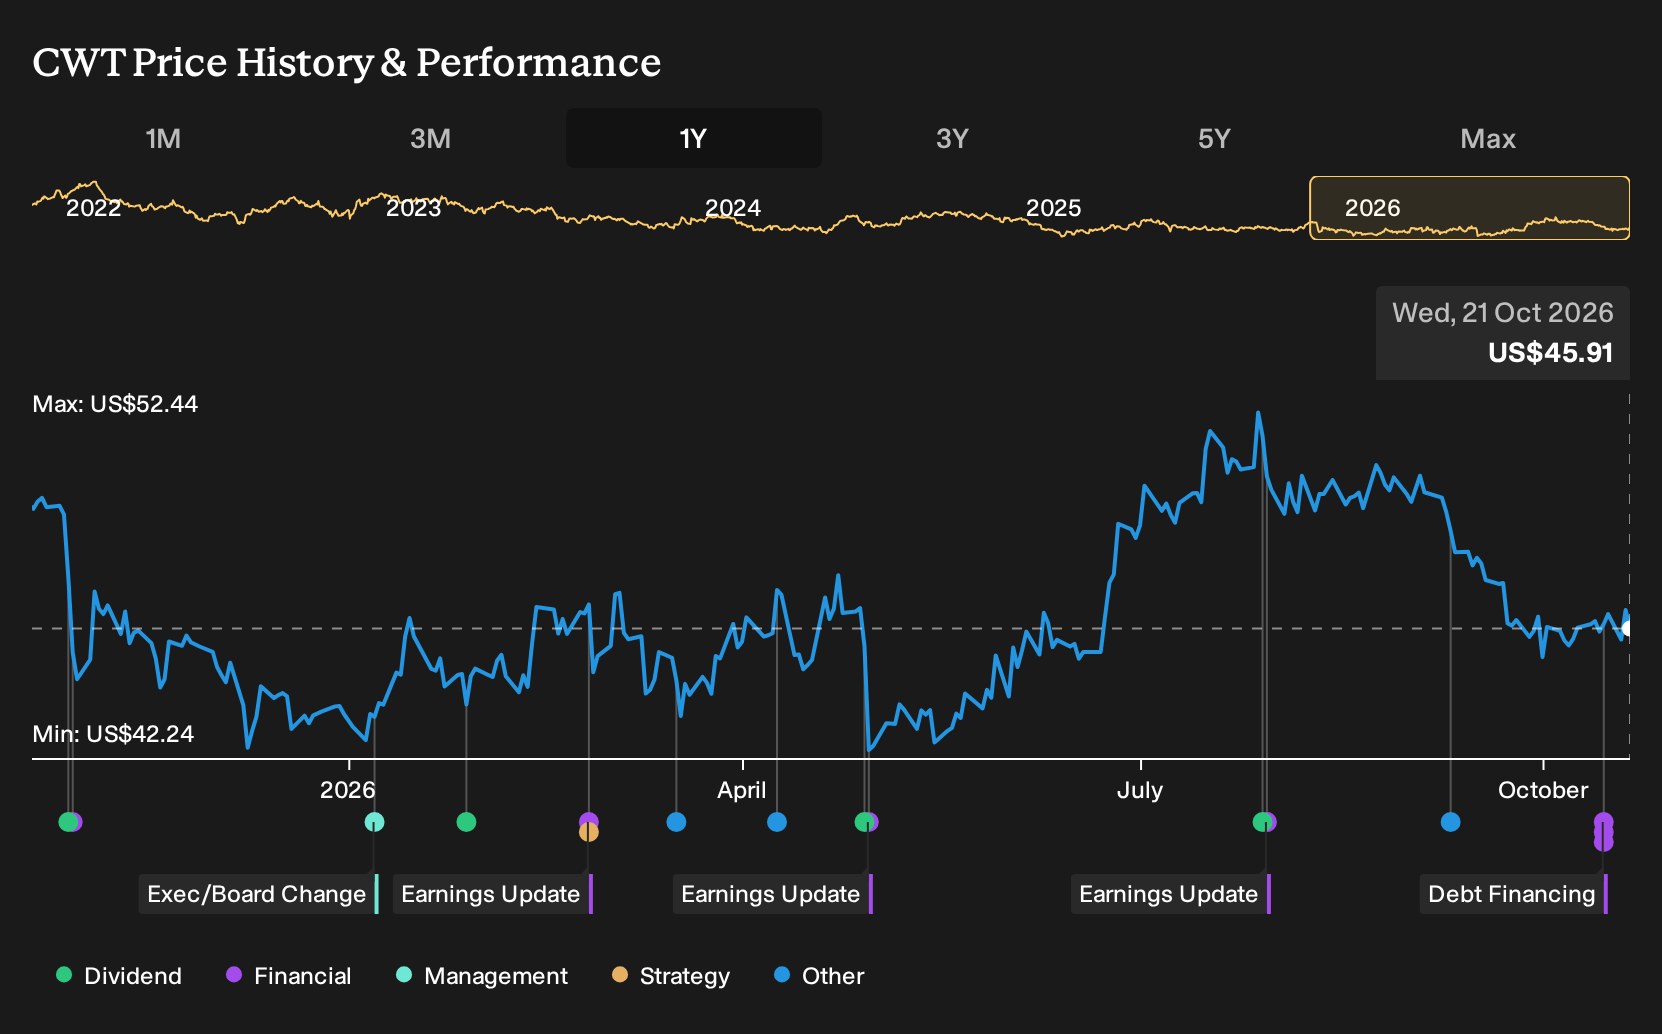Click the 2025 label in the overview navigator
1662x1034 pixels.
(1053, 208)
